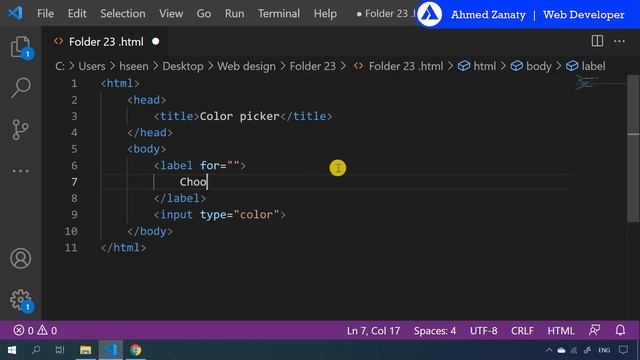Click the closing </html> tag on line 11
Image resolution: width=640 pixels, height=360 pixels.
[123, 248]
